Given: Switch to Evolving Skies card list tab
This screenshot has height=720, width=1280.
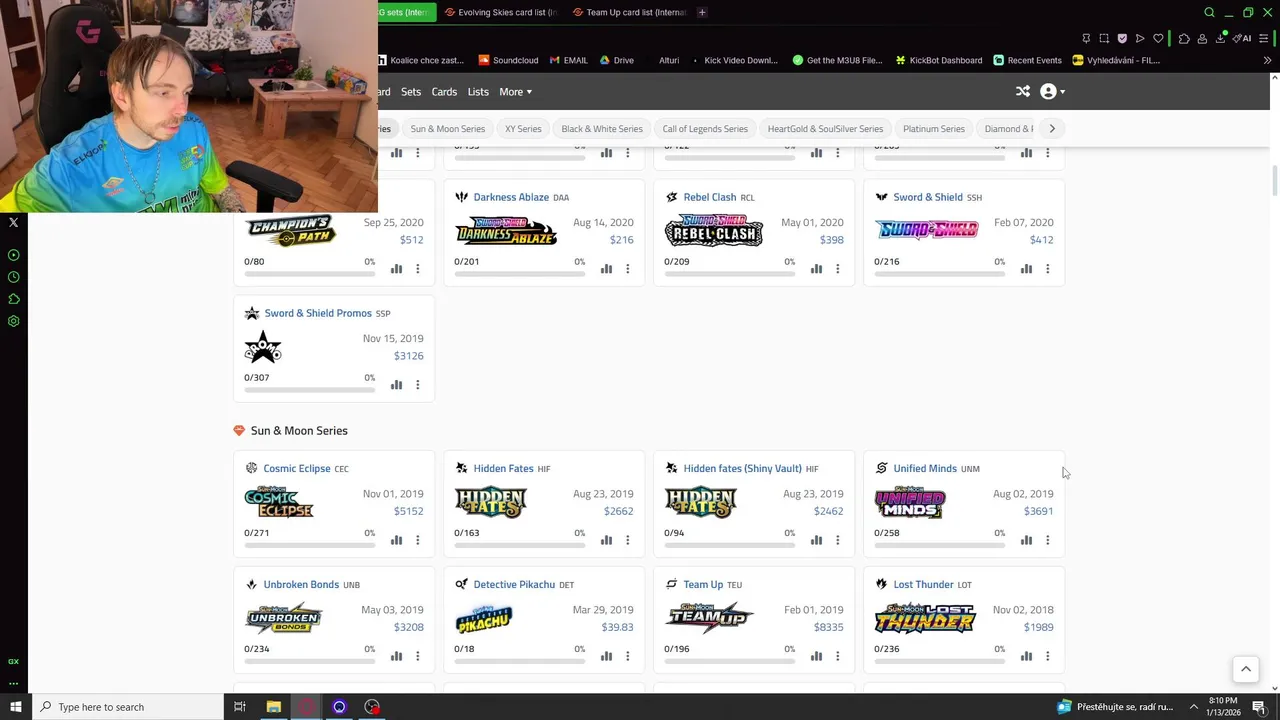Looking at the screenshot, I should [500, 12].
